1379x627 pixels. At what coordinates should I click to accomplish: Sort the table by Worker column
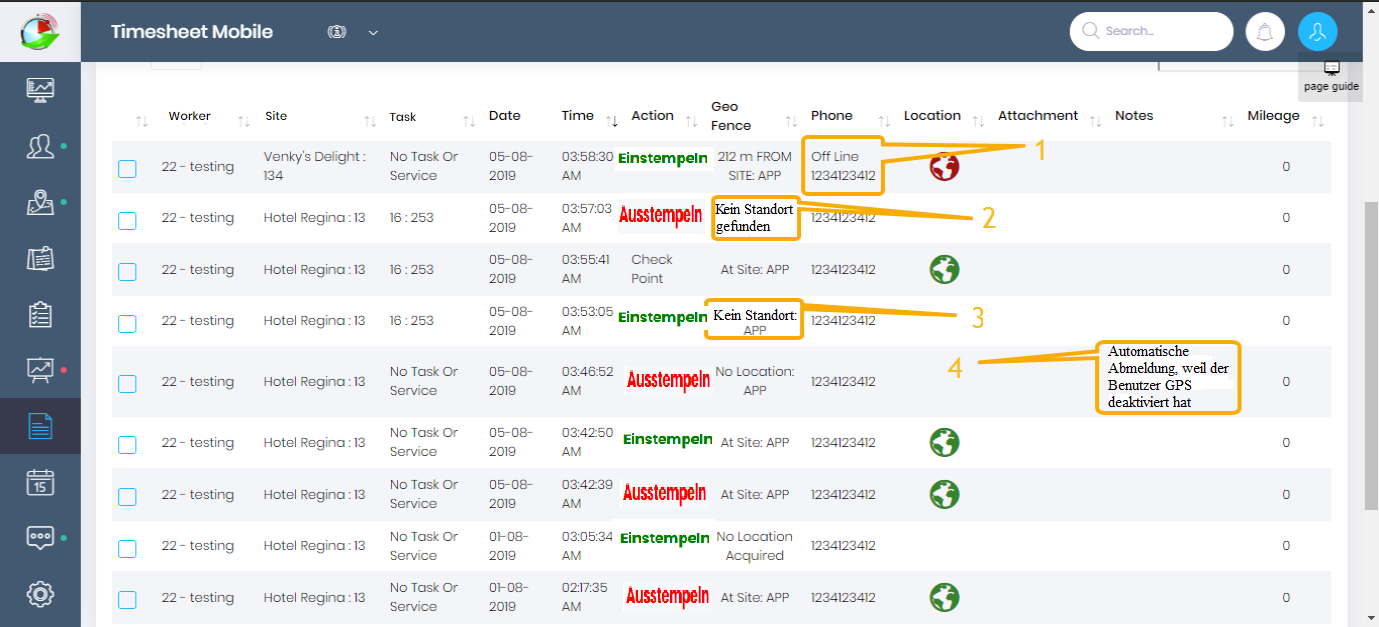coord(189,116)
